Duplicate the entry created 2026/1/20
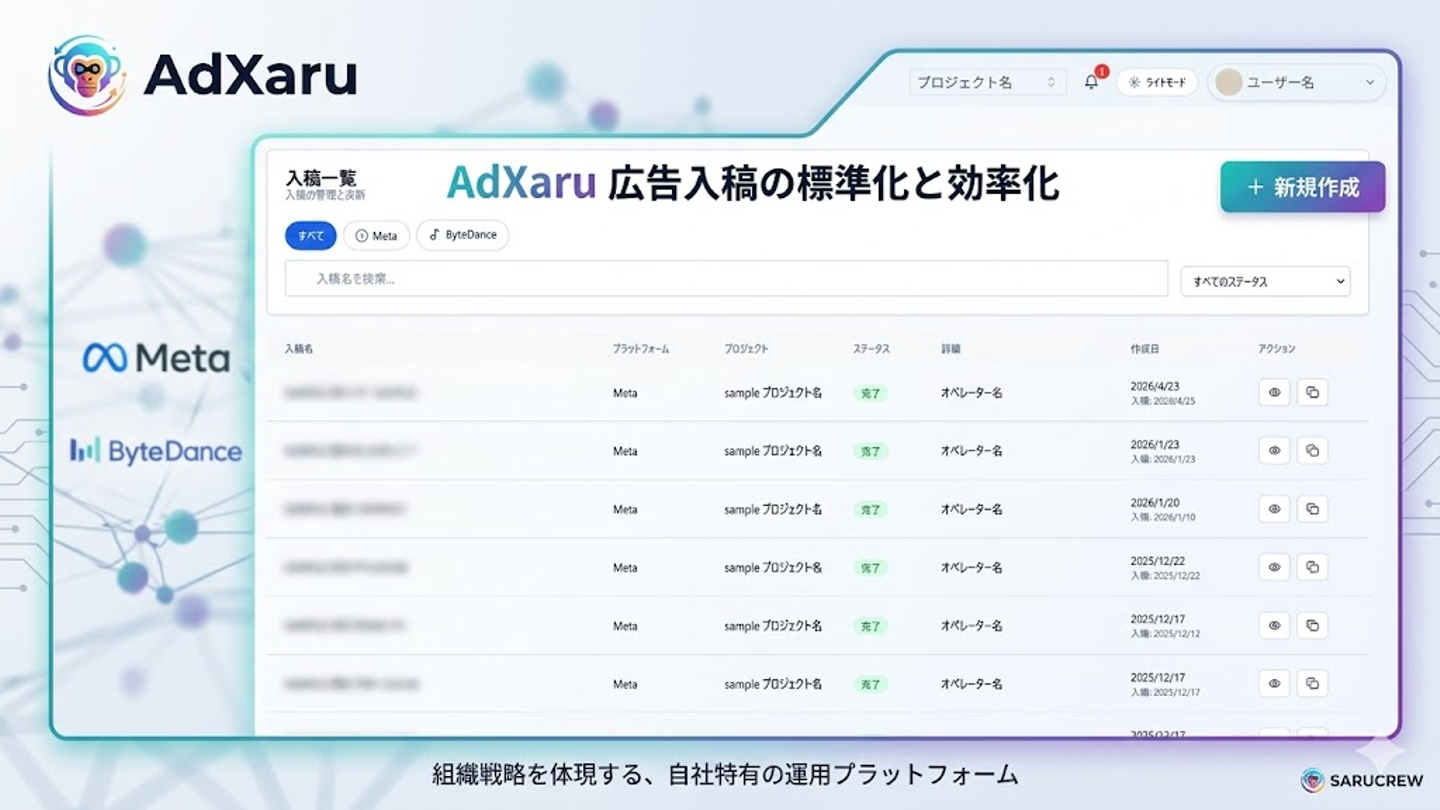This screenshot has width=1440, height=810. [1312, 509]
